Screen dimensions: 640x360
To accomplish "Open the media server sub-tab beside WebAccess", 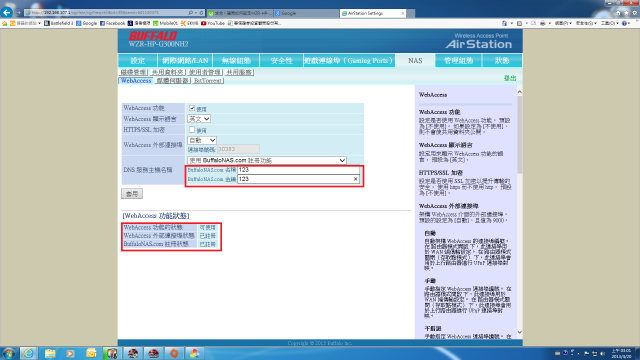I will (173, 80).
